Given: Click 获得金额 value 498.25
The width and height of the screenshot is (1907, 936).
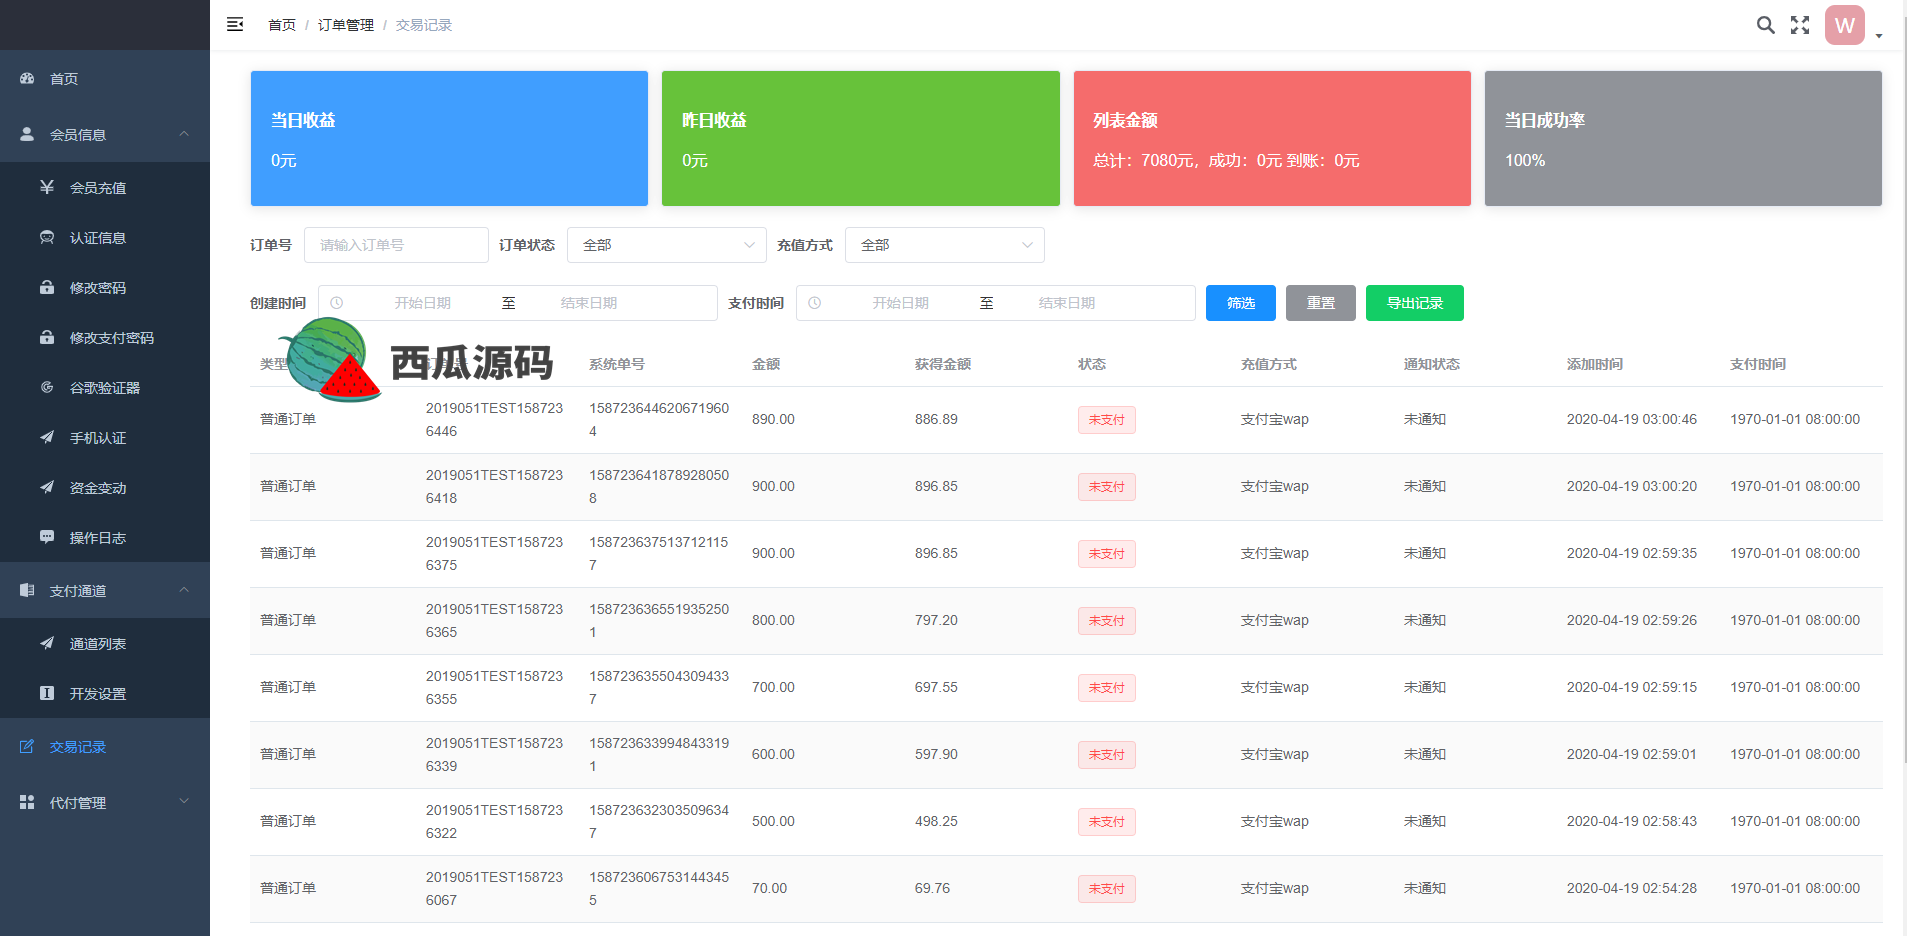Looking at the screenshot, I should pyautogui.click(x=936, y=821).
